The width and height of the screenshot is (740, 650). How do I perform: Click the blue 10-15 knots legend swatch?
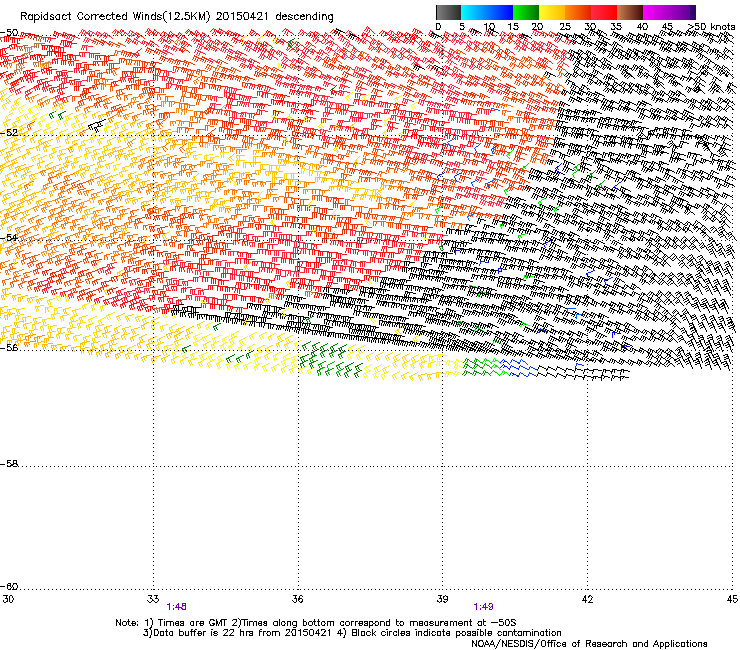(500, 12)
